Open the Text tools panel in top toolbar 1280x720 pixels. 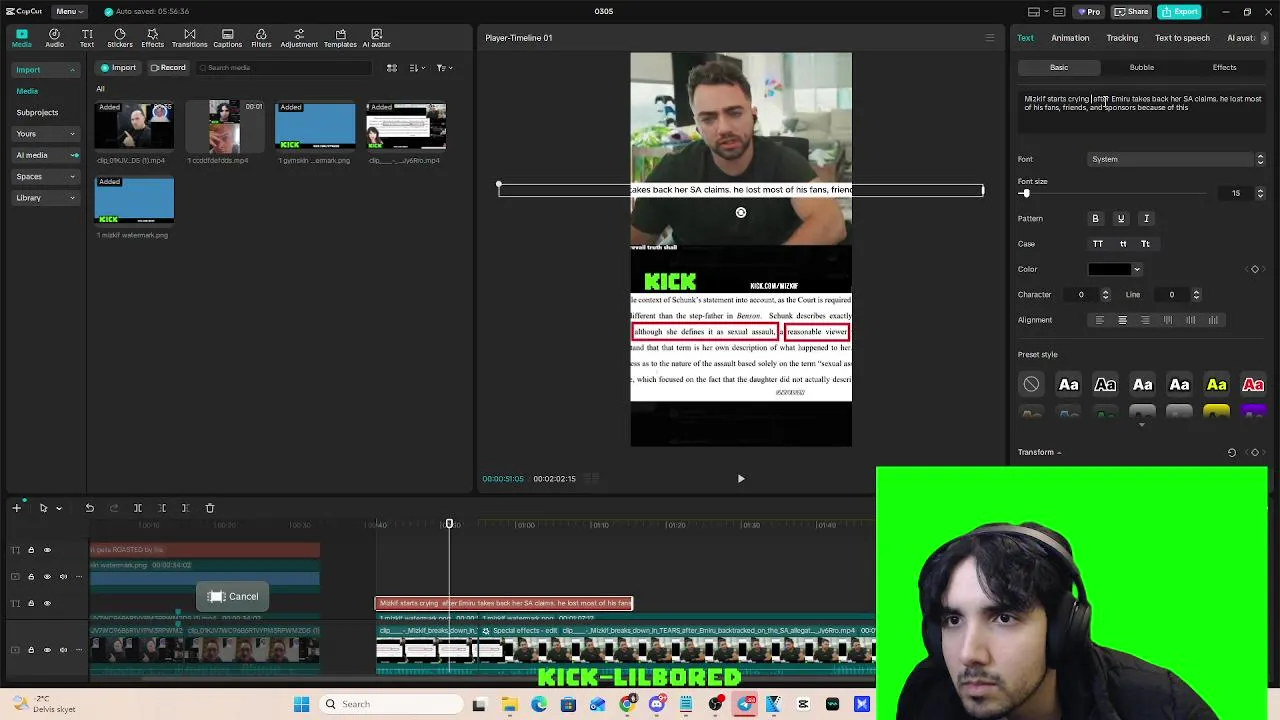87,38
